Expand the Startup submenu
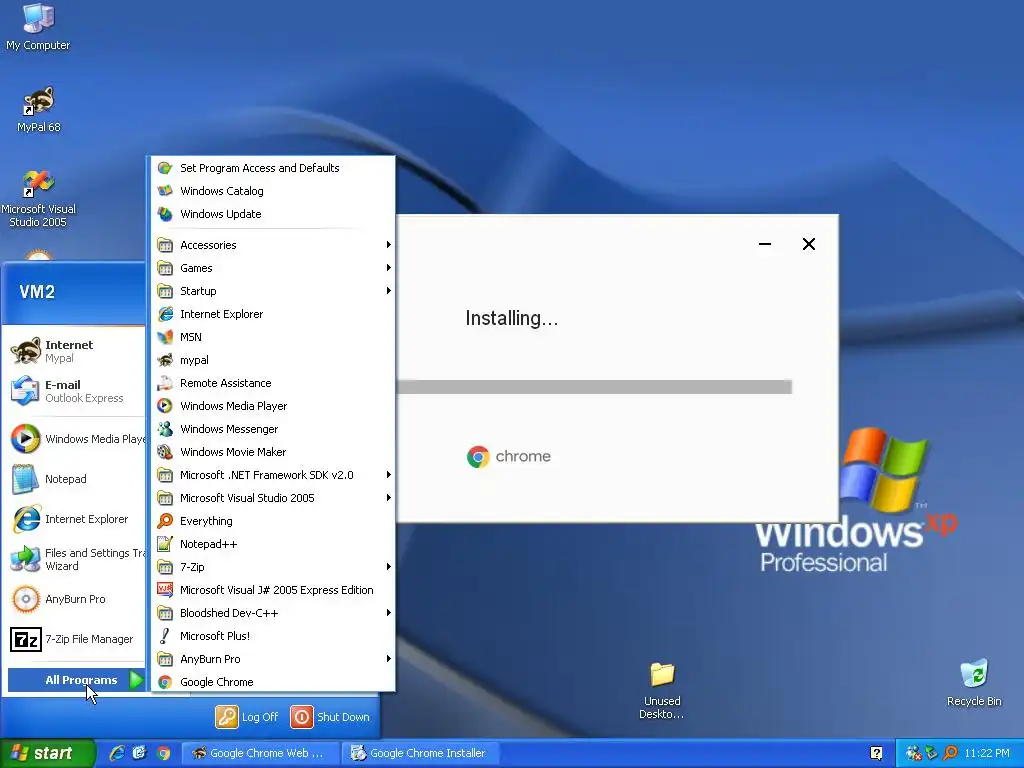The width and height of the screenshot is (1024, 768). click(x=273, y=291)
